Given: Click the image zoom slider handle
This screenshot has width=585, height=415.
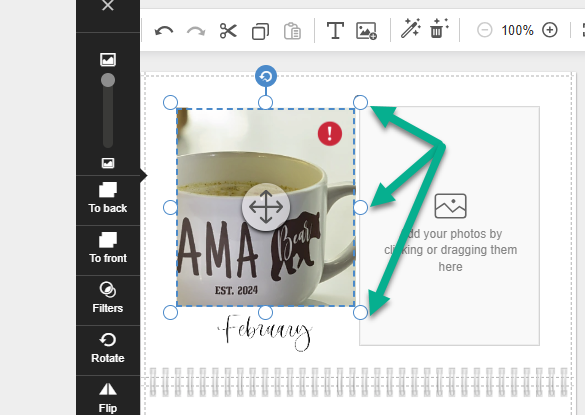Looking at the screenshot, I should (x=108, y=80).
